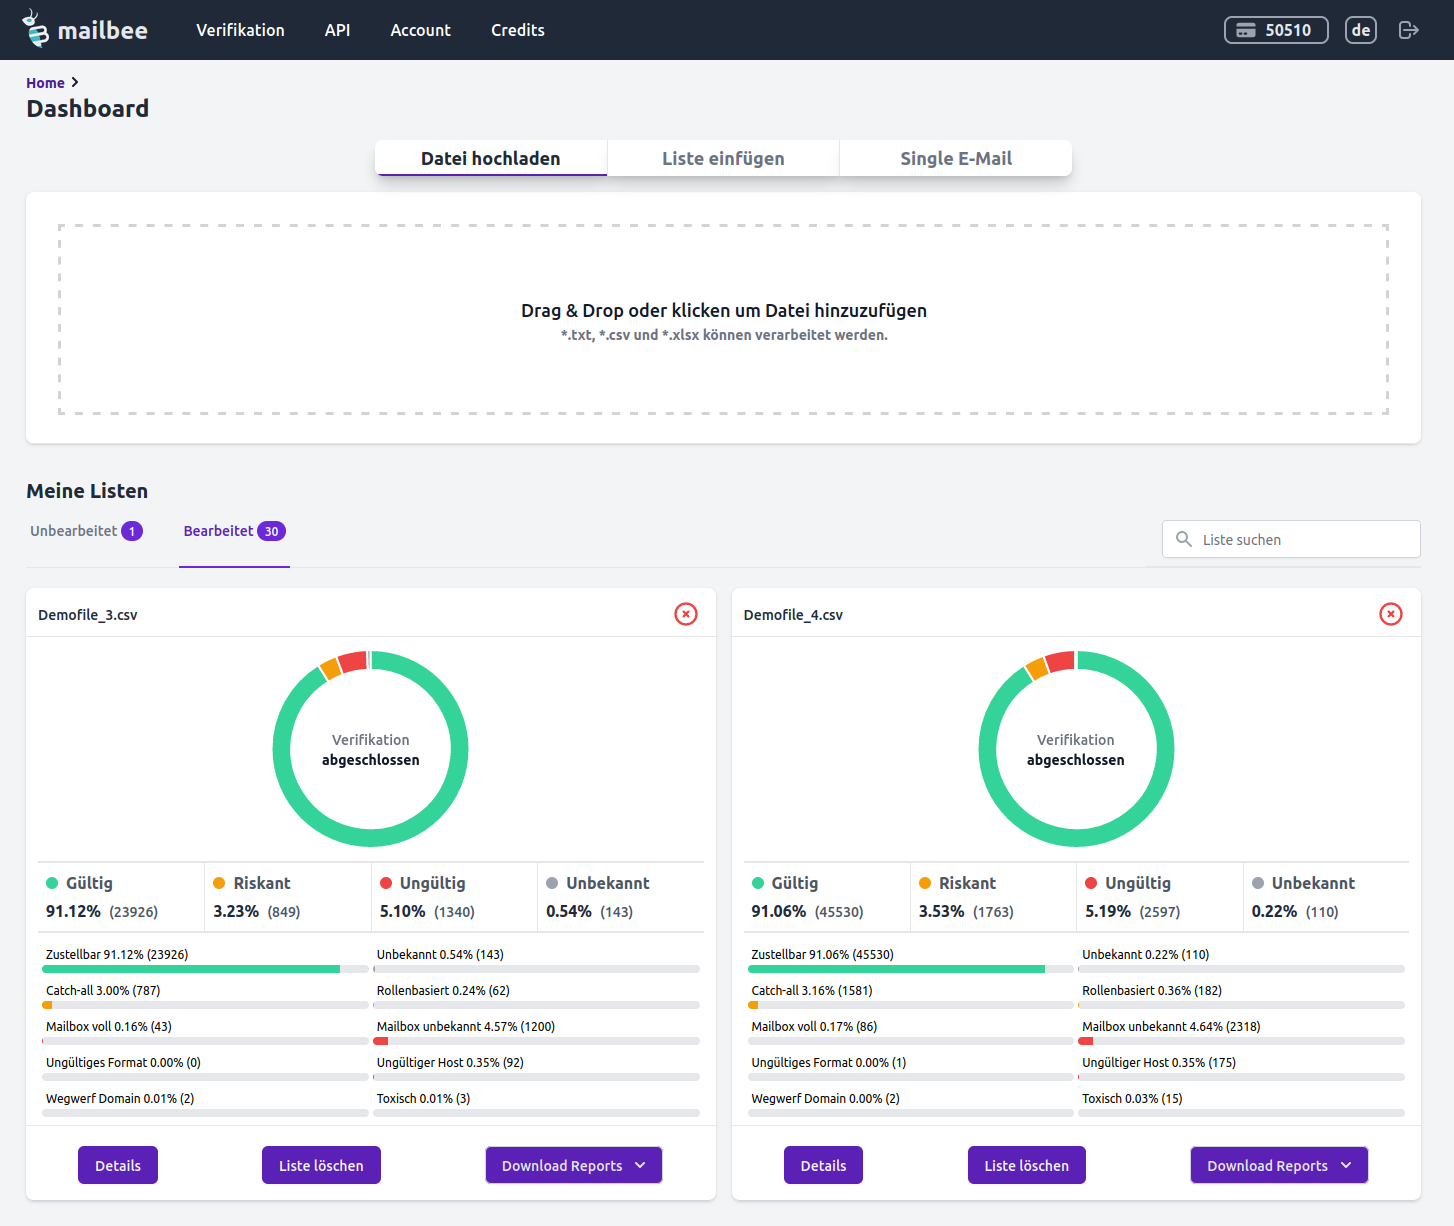
Task: Click the credit card icon beside 50510
Action: tap(1246, 30)
